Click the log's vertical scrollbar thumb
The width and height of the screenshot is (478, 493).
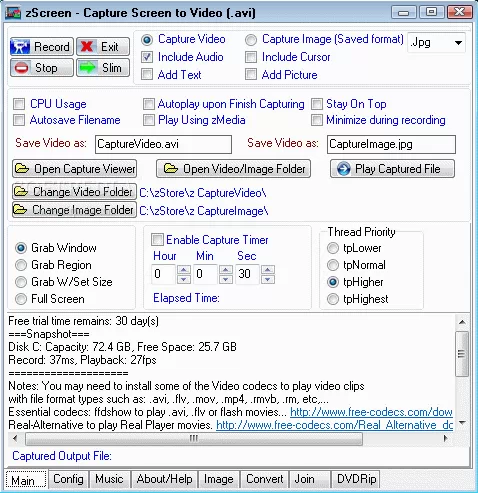[462, 353]
